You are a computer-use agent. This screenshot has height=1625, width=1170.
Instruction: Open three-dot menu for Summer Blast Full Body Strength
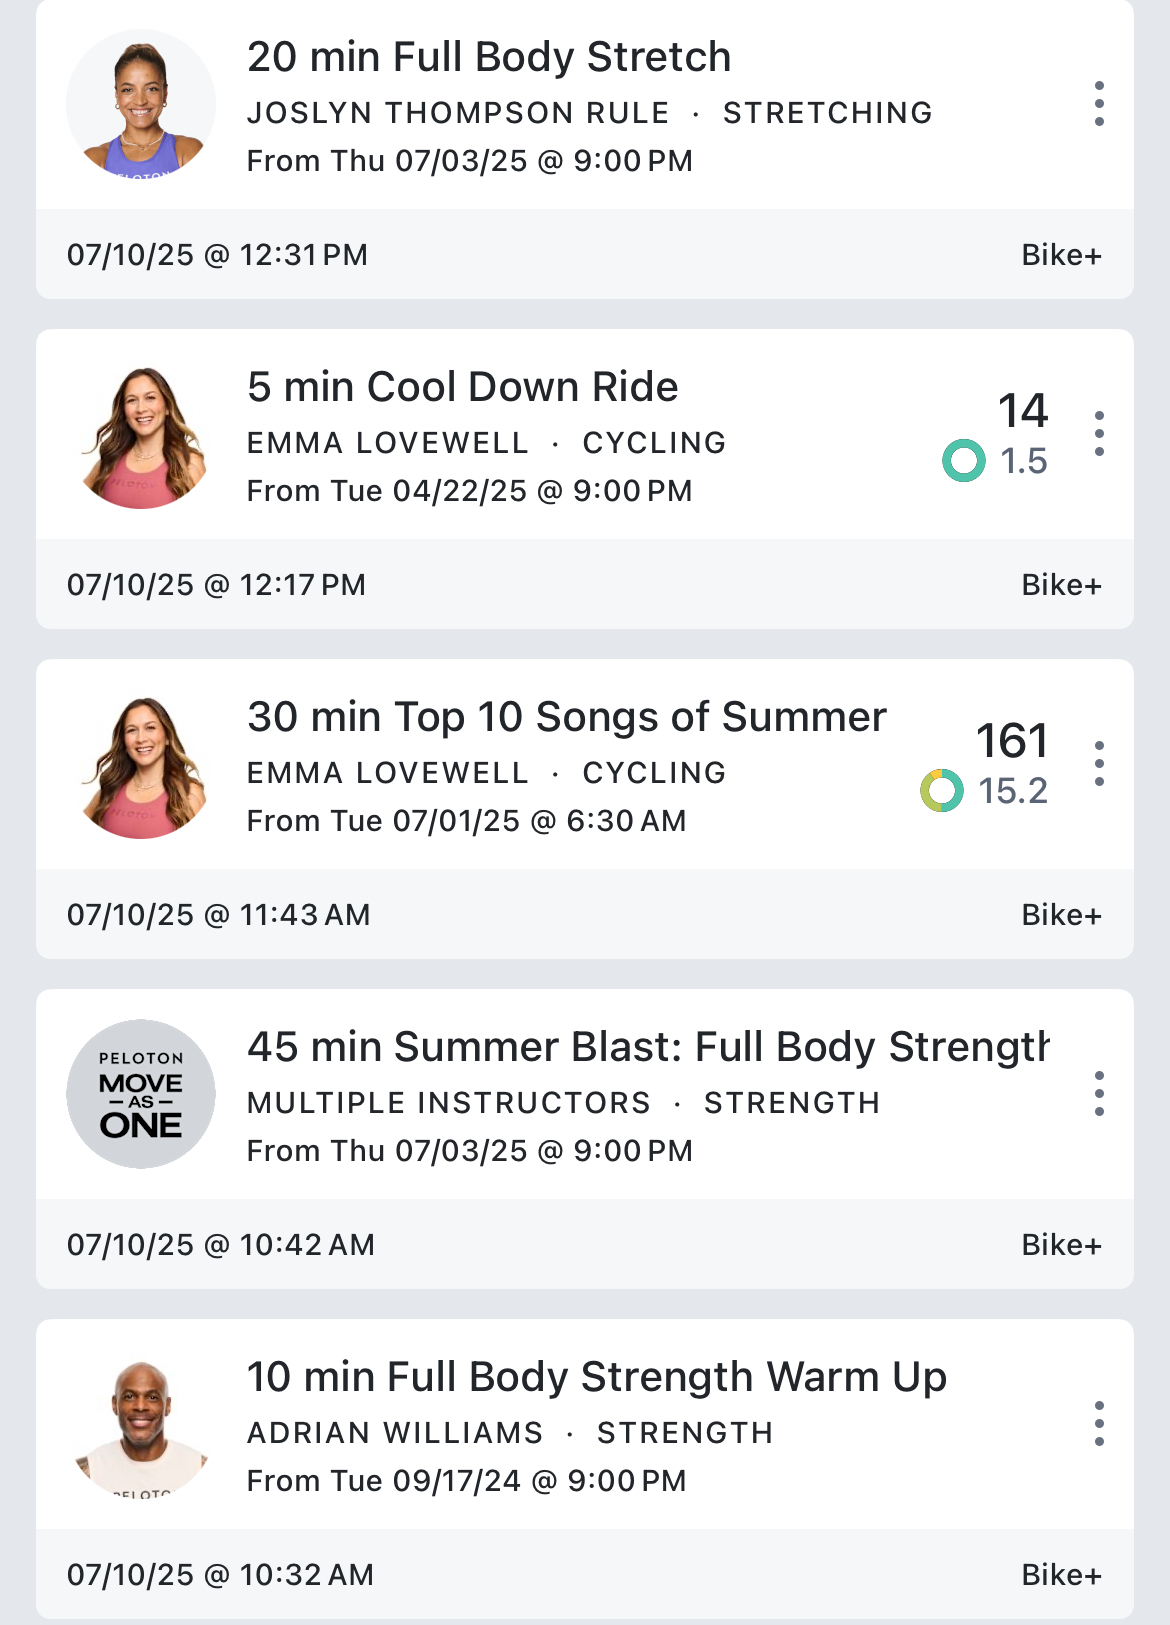coord(1099,1094)
